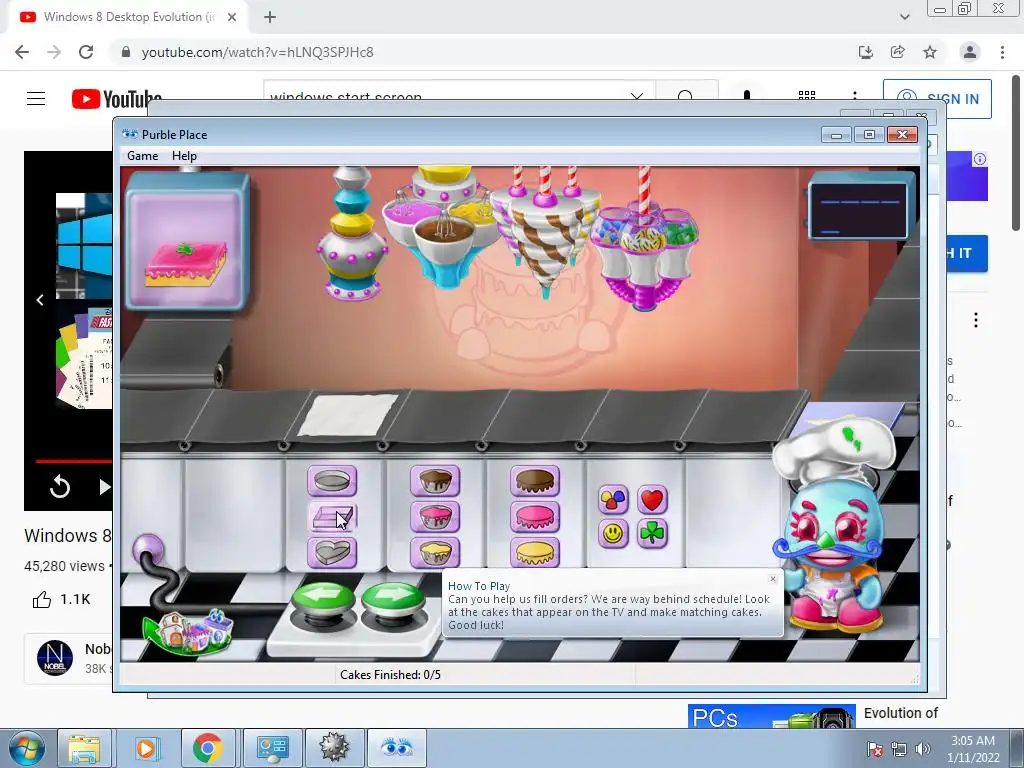Select the heart-shaped cake pan button

(x=332, y=552)
